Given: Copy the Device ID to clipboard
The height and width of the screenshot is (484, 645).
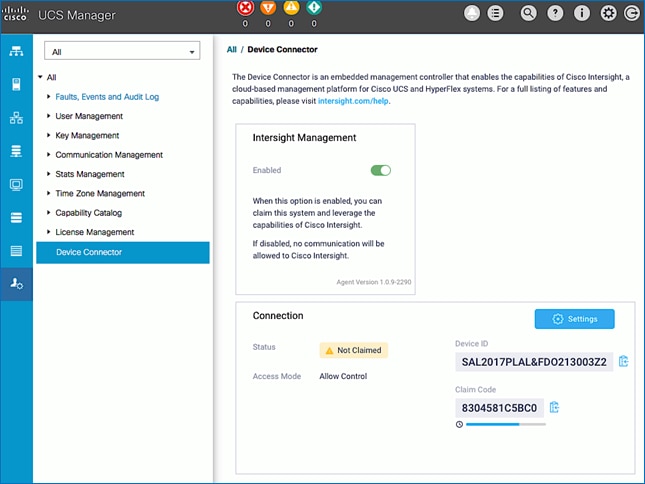Looking at the screenshot, I should pyautogui.click(x=624, y=361).
